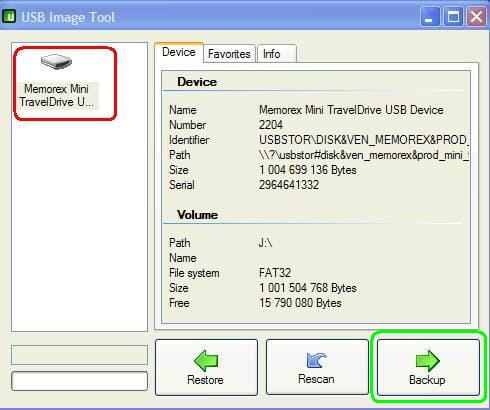Click the Memorex Mini TravelDrive label text
490x410 pixels.
tap(56, 95)
